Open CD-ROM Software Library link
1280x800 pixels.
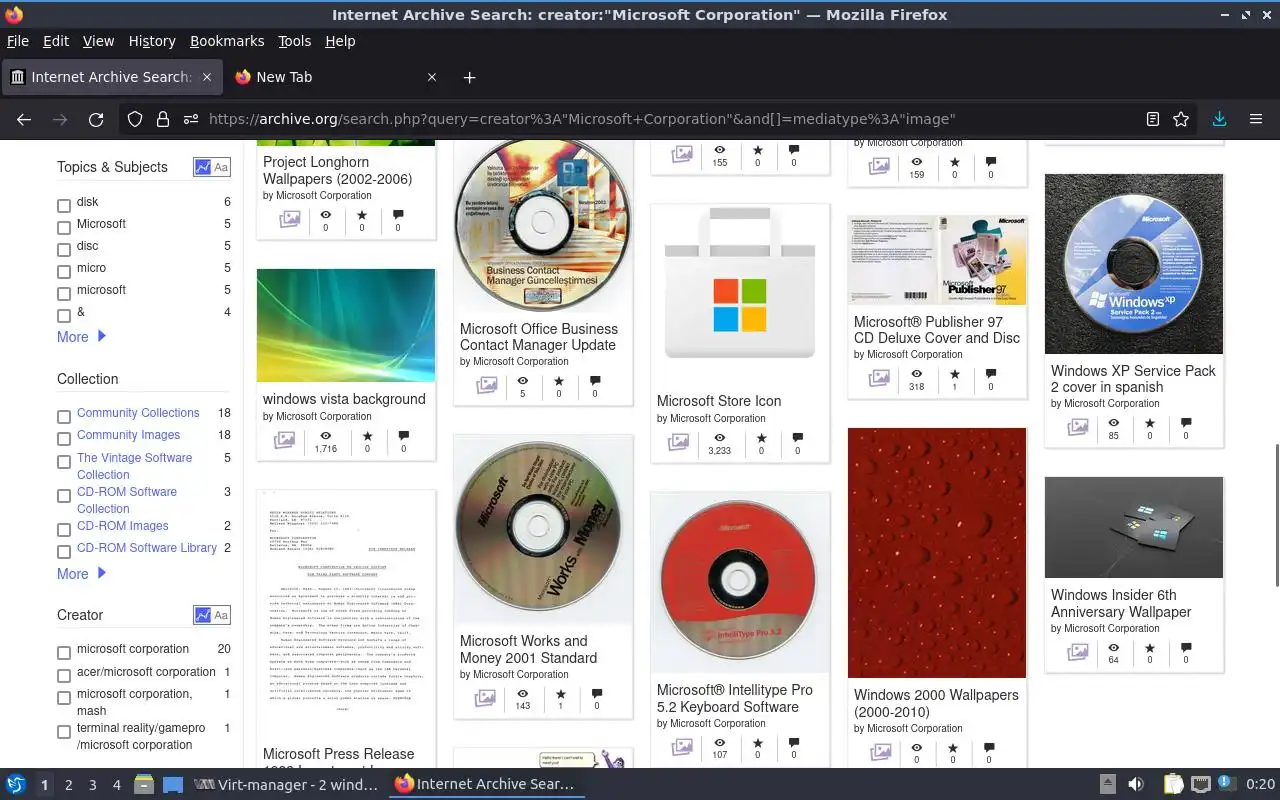click(x=147, y=548)
